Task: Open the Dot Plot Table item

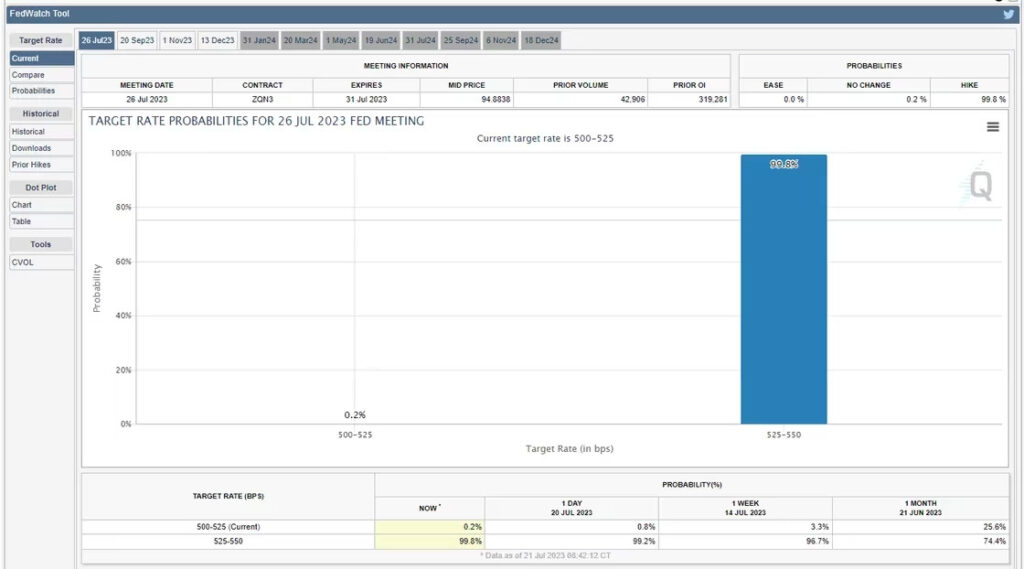Action: pos(42,221)
